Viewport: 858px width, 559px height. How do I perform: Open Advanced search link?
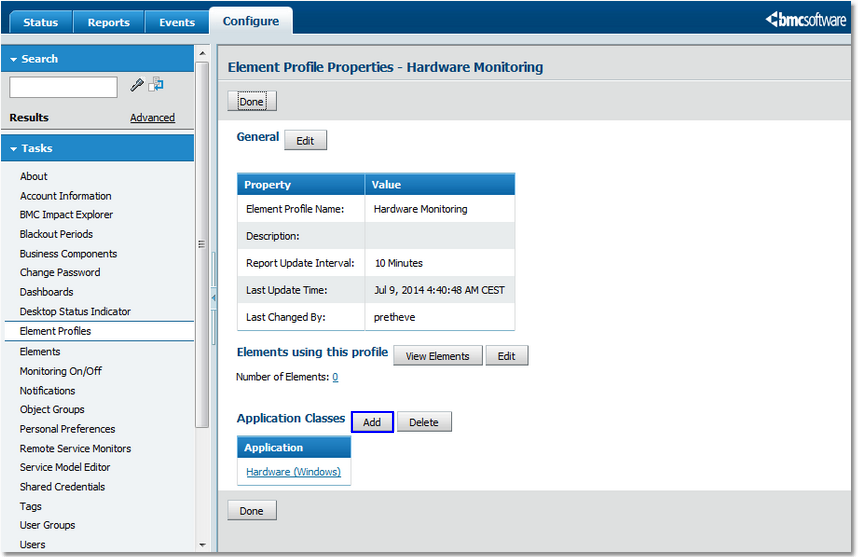pos(152,118)
